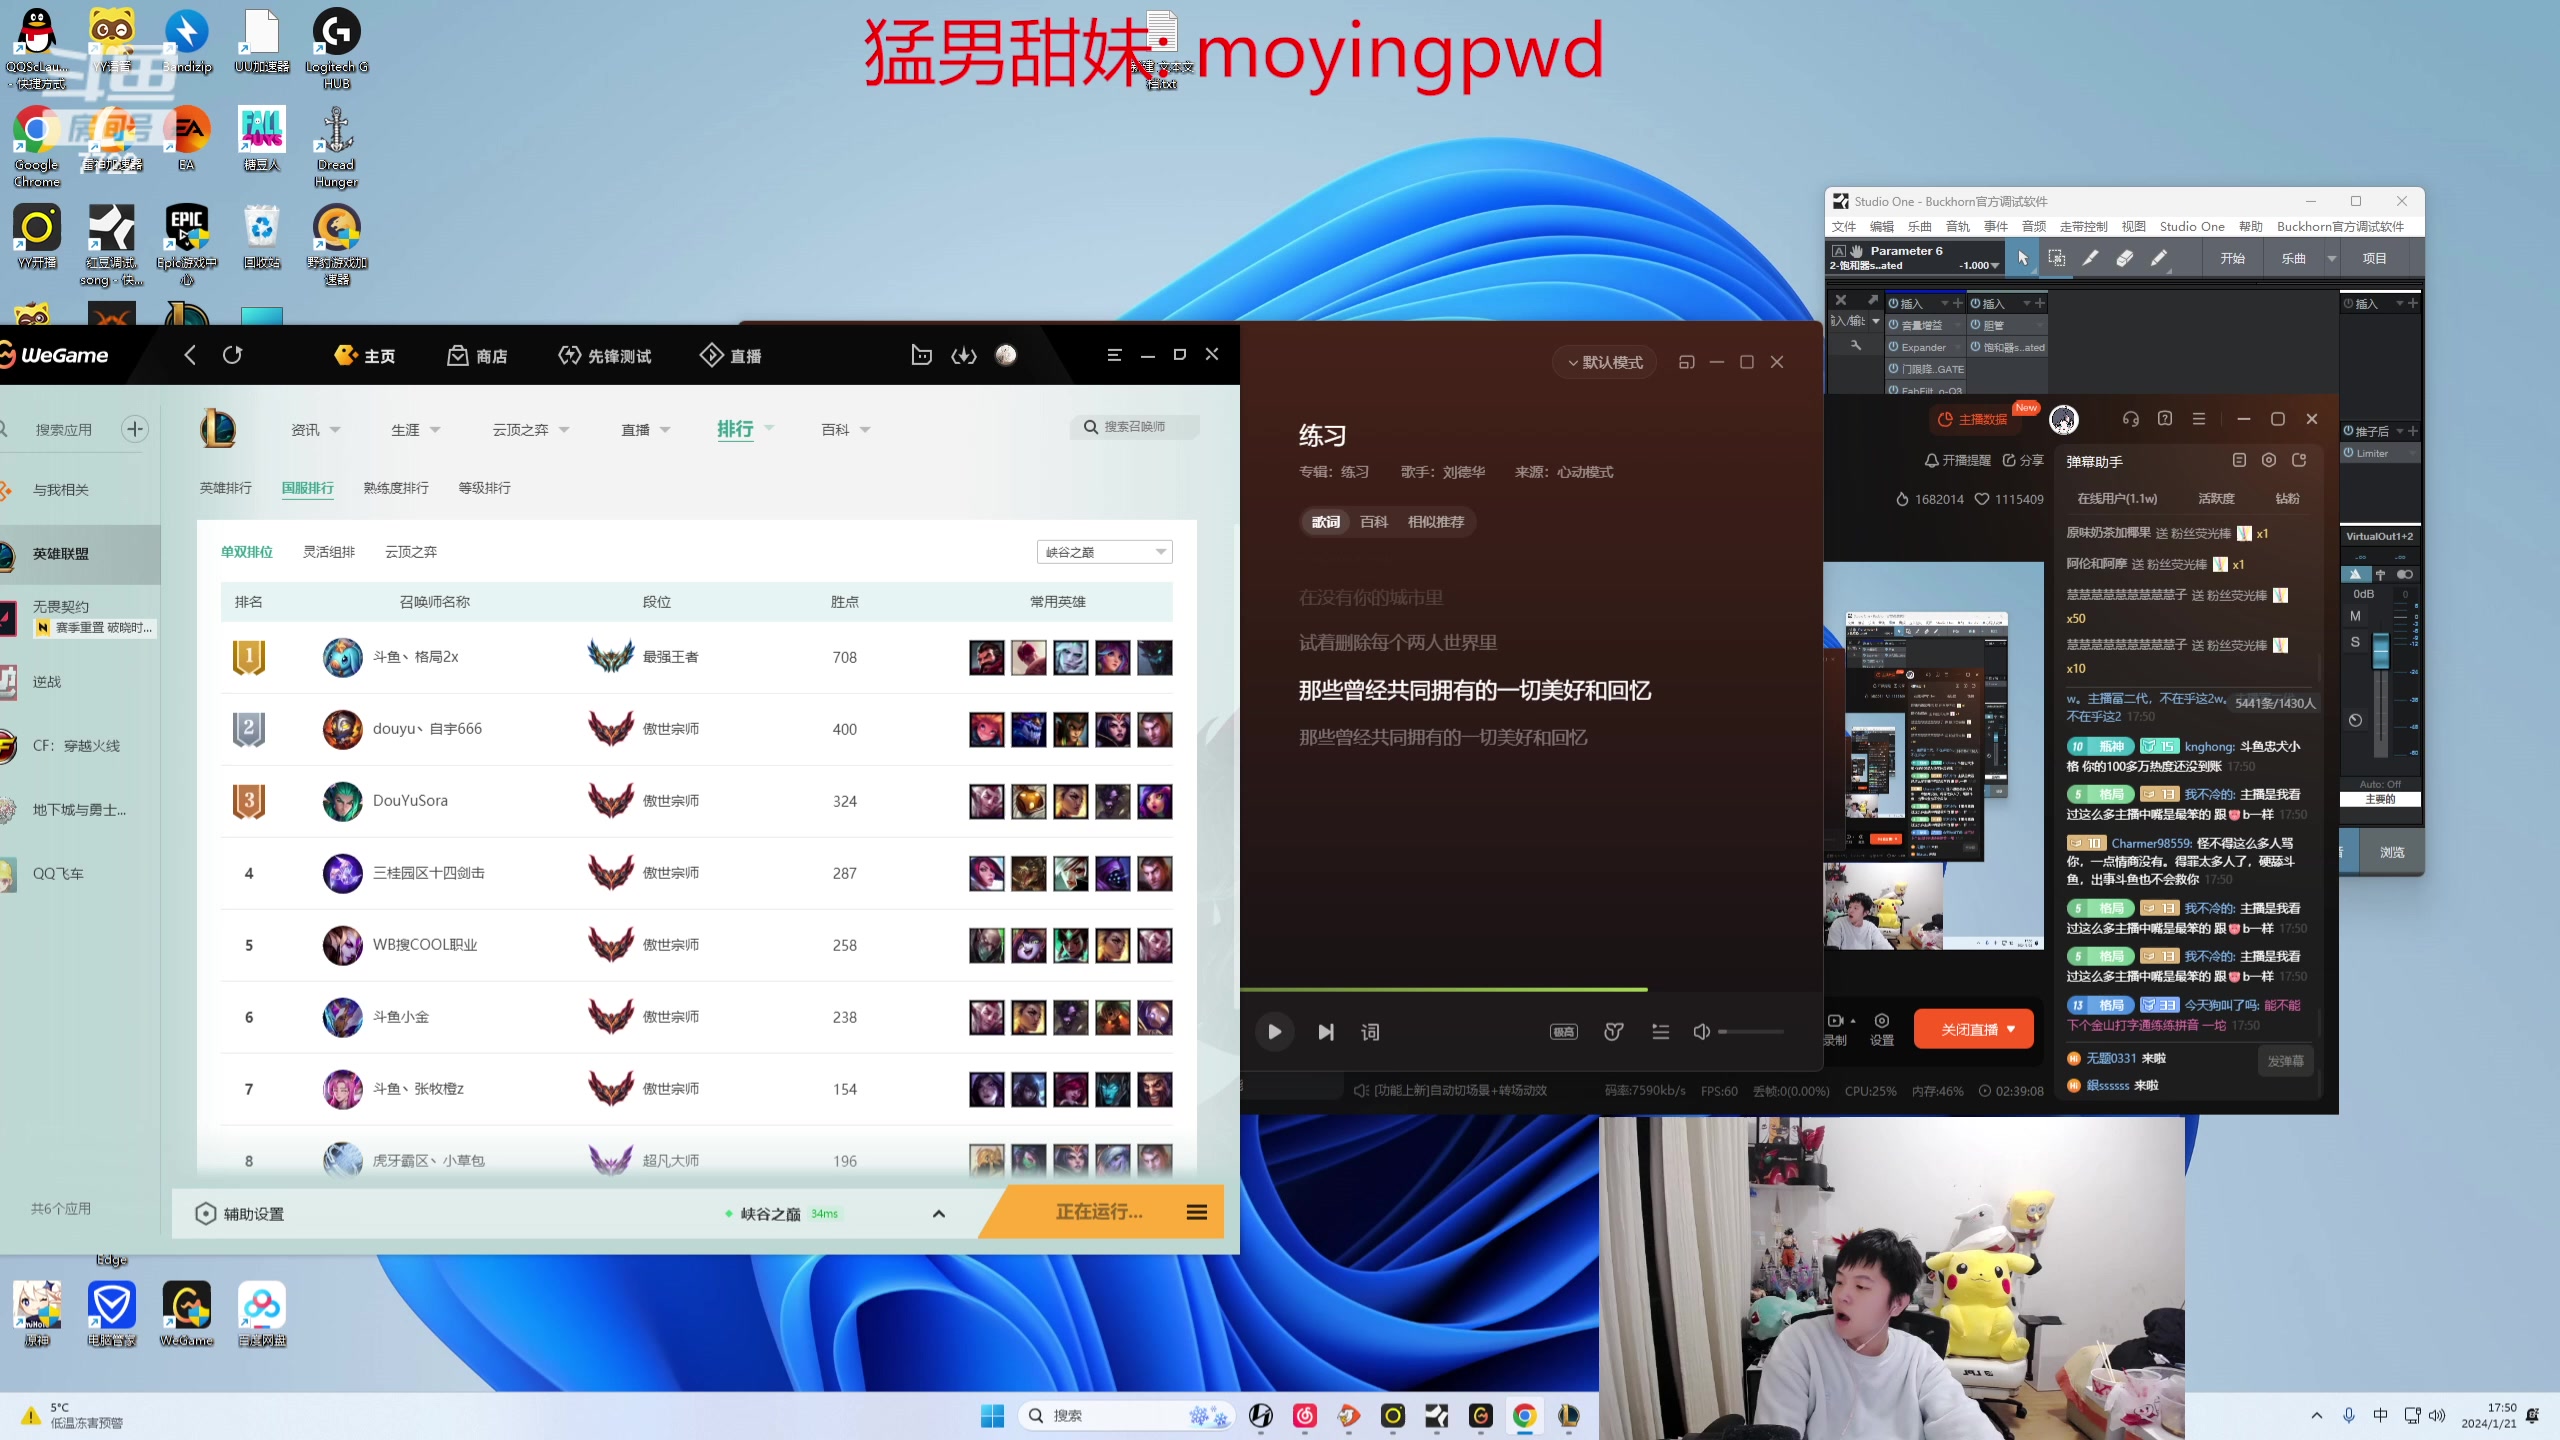Skip to next song in music player
2560x1440 pixels.
[x=1326, y=1032]
